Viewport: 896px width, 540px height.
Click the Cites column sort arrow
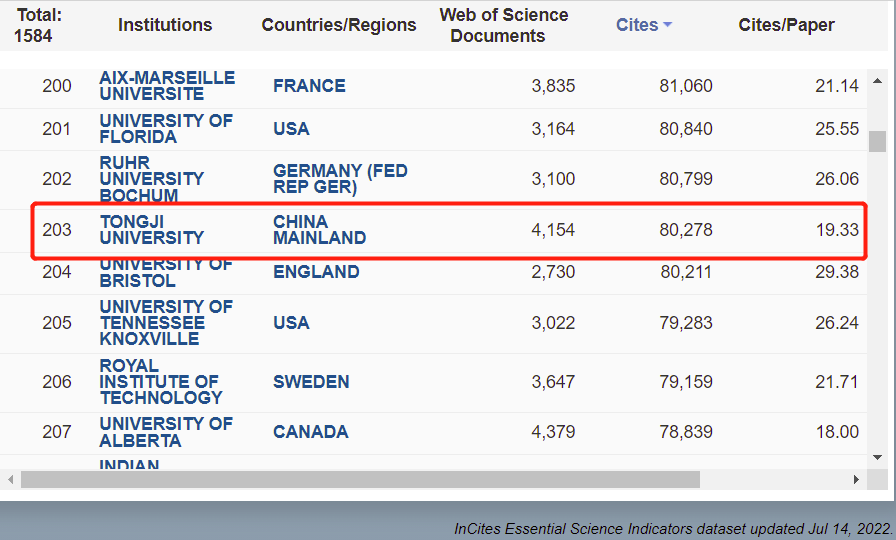click(667, 25)
